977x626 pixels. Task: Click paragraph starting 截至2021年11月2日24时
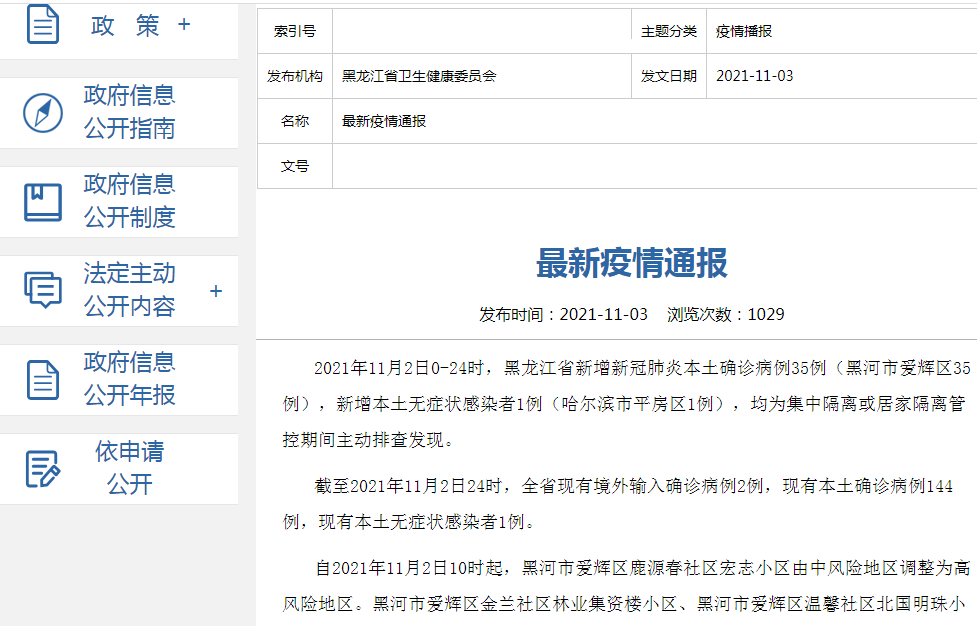click(x=617, y=504)
